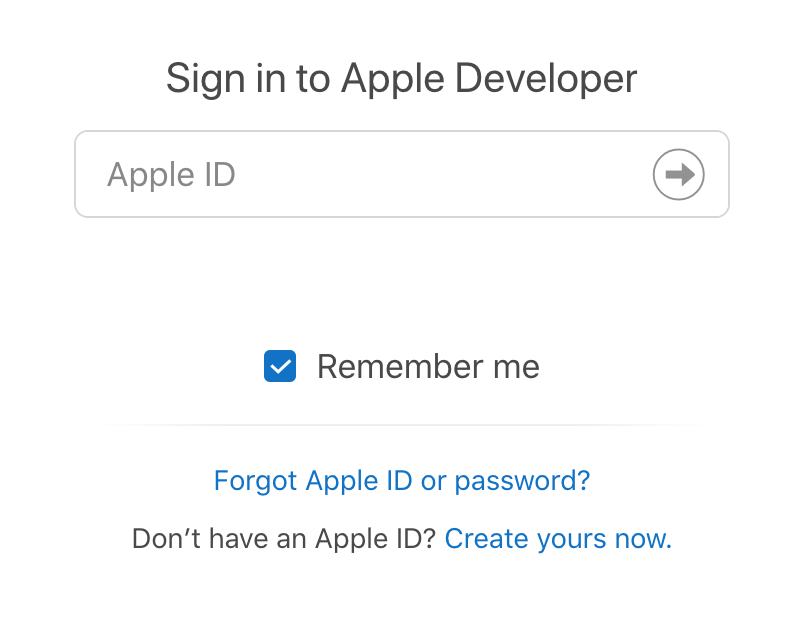Select the Apple ID text box border area

pos(402,174)
